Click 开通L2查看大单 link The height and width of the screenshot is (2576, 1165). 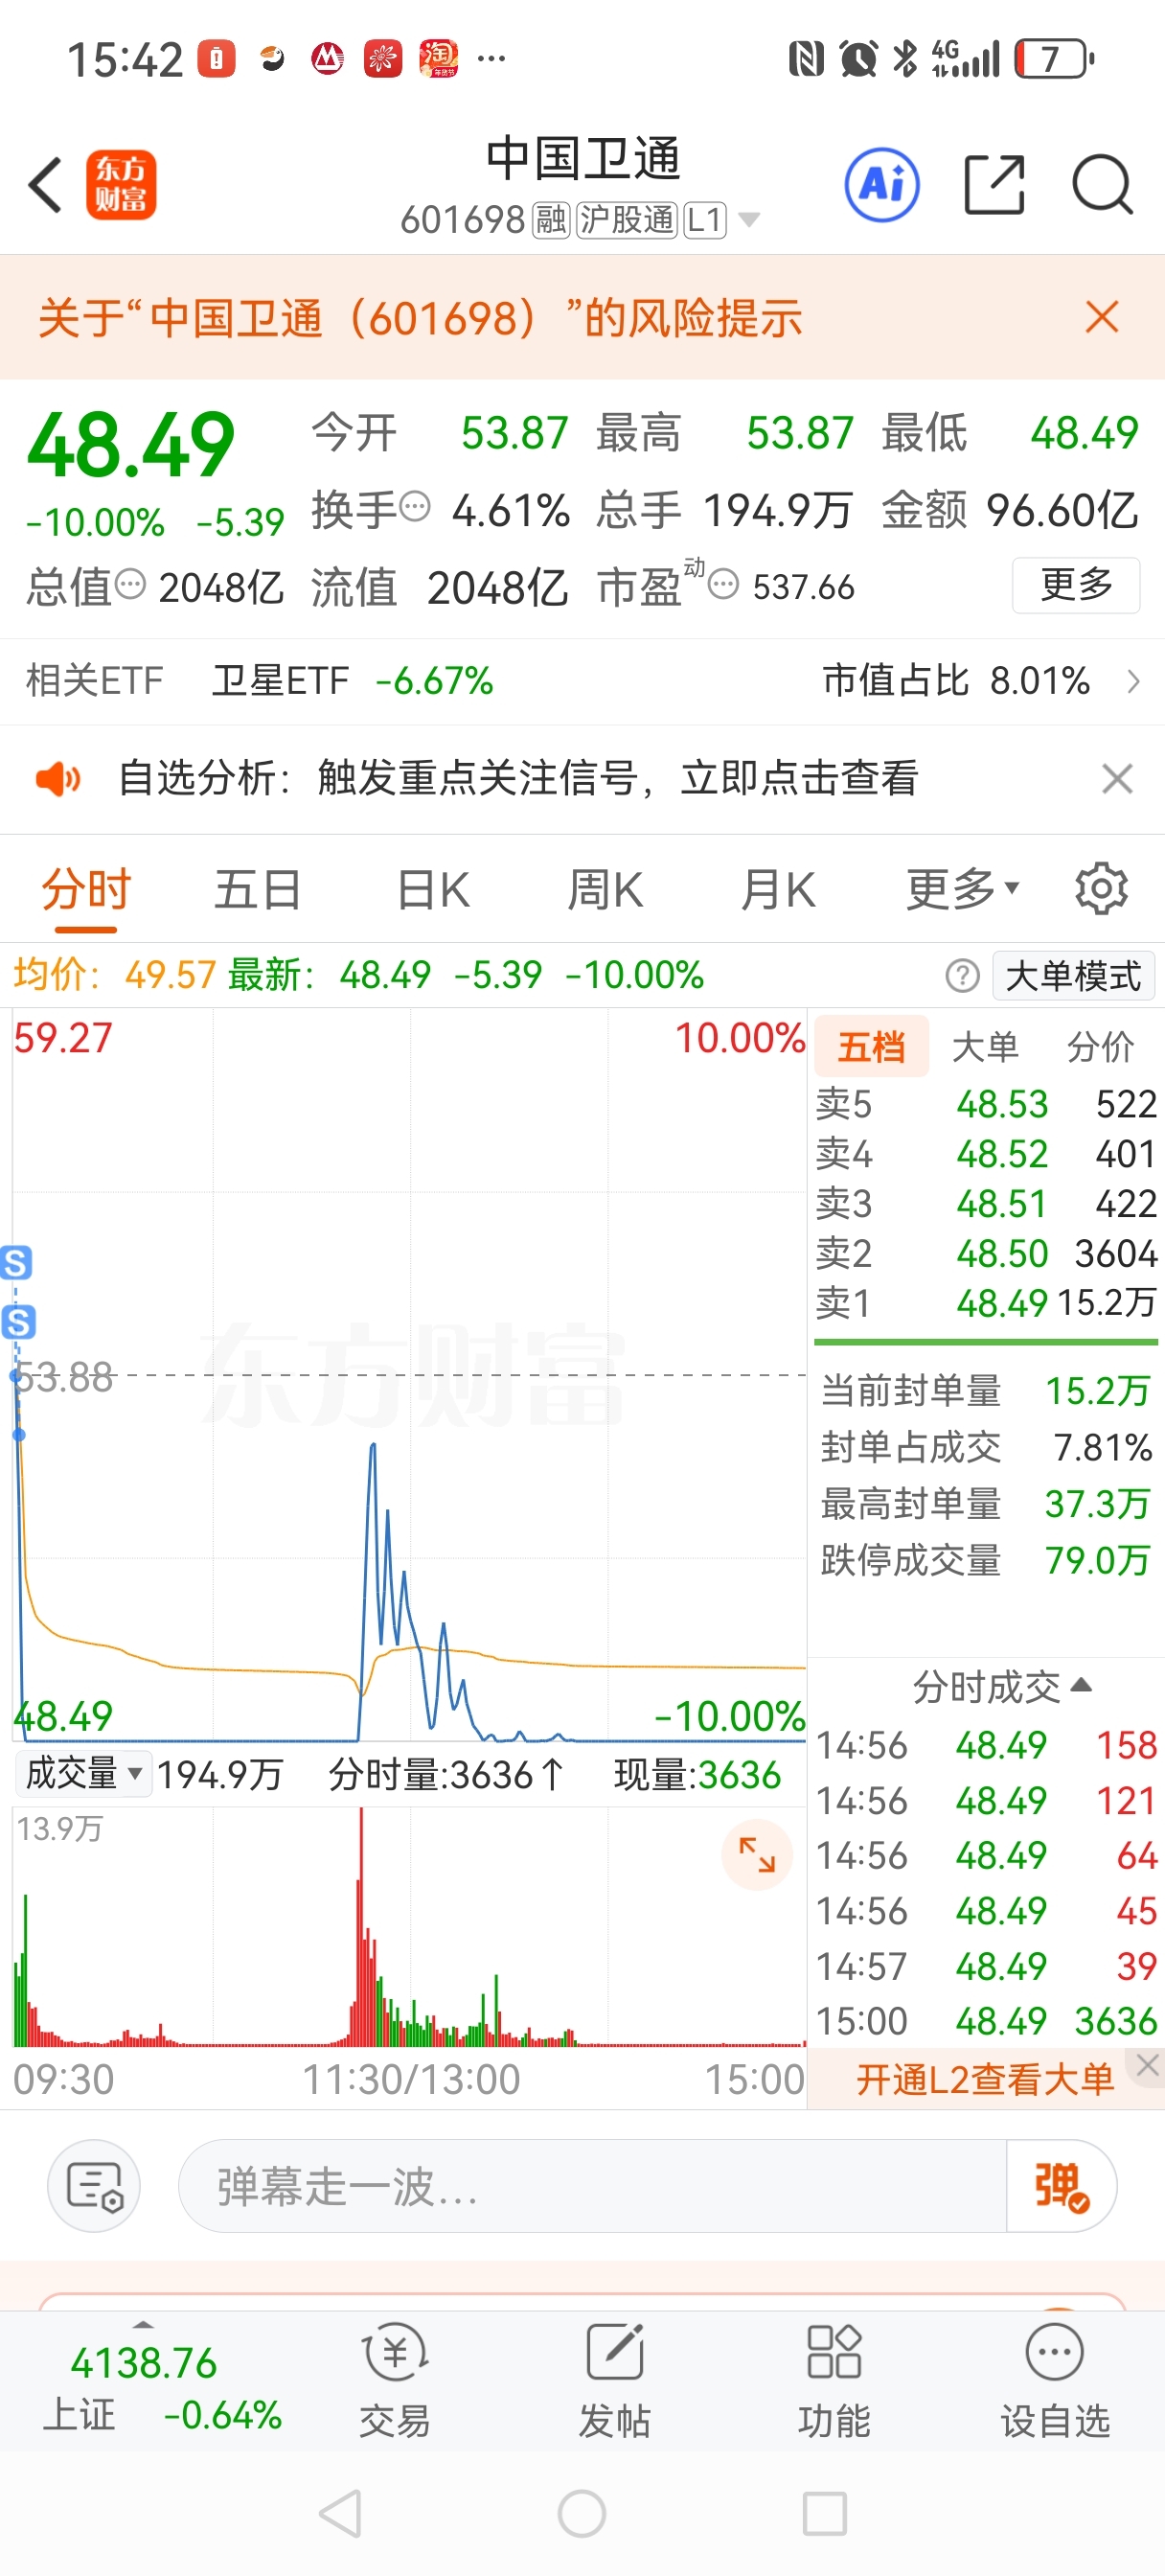[984, 2079]
